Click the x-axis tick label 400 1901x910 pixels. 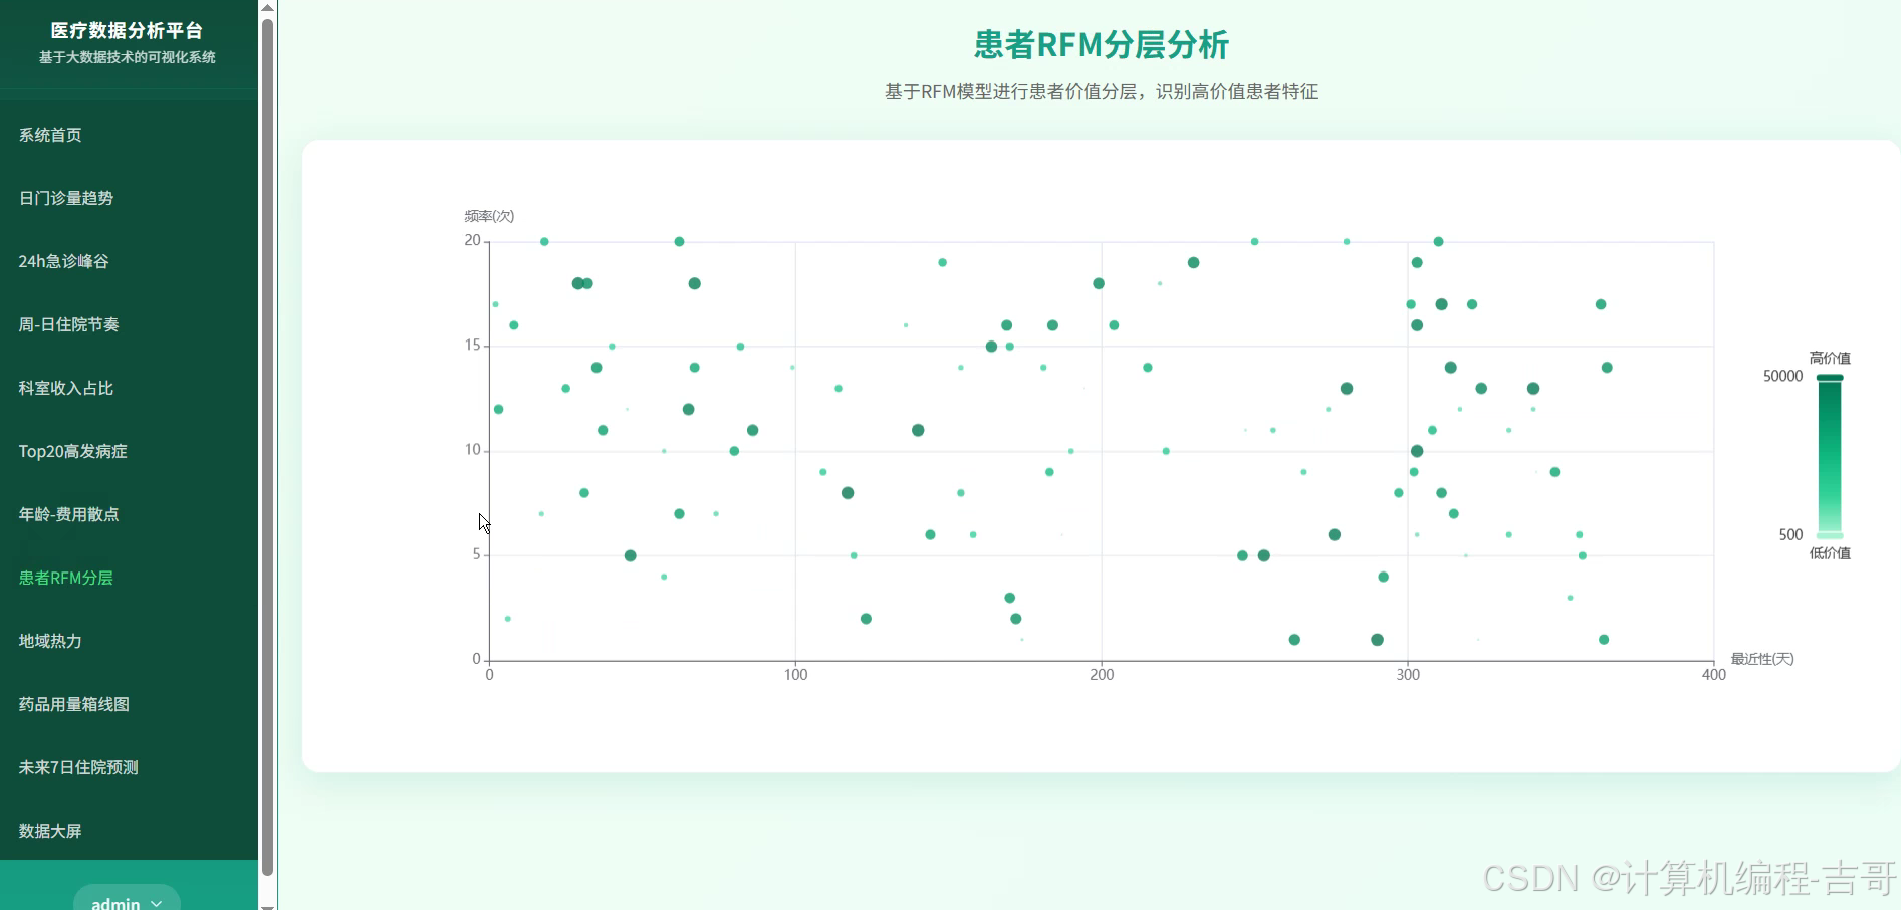point(1714,675)
